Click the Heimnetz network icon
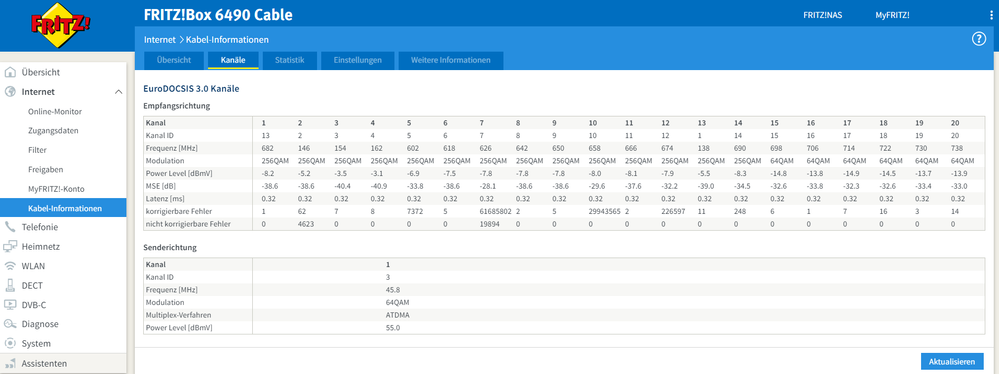 [x=10, y=247]
